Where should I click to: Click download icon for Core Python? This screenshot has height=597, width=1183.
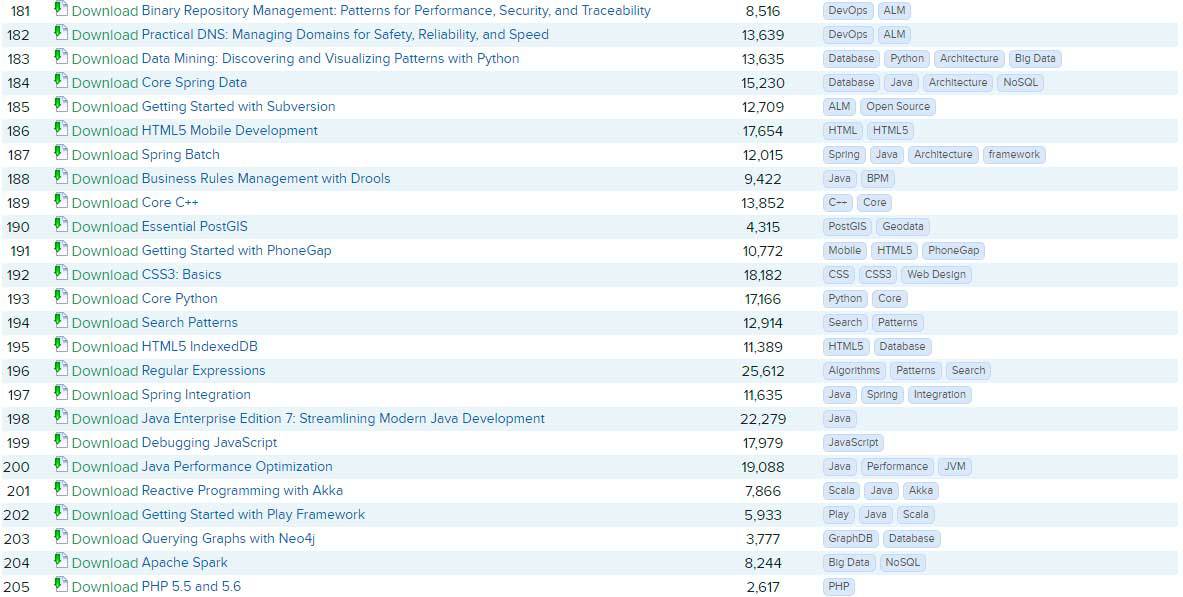pos(61,297)
